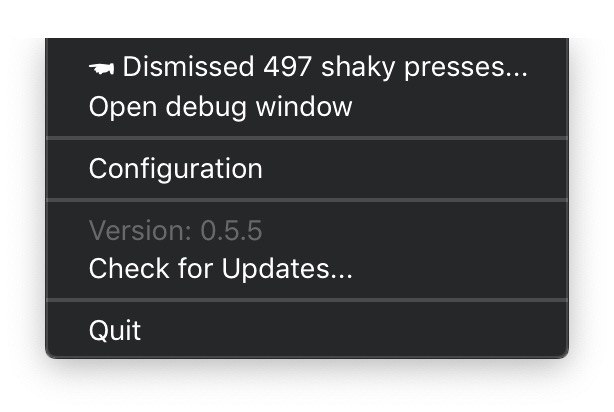Viewport: 614px width, 412px height.
Task: Open debug window
Action: pos(307,107)
